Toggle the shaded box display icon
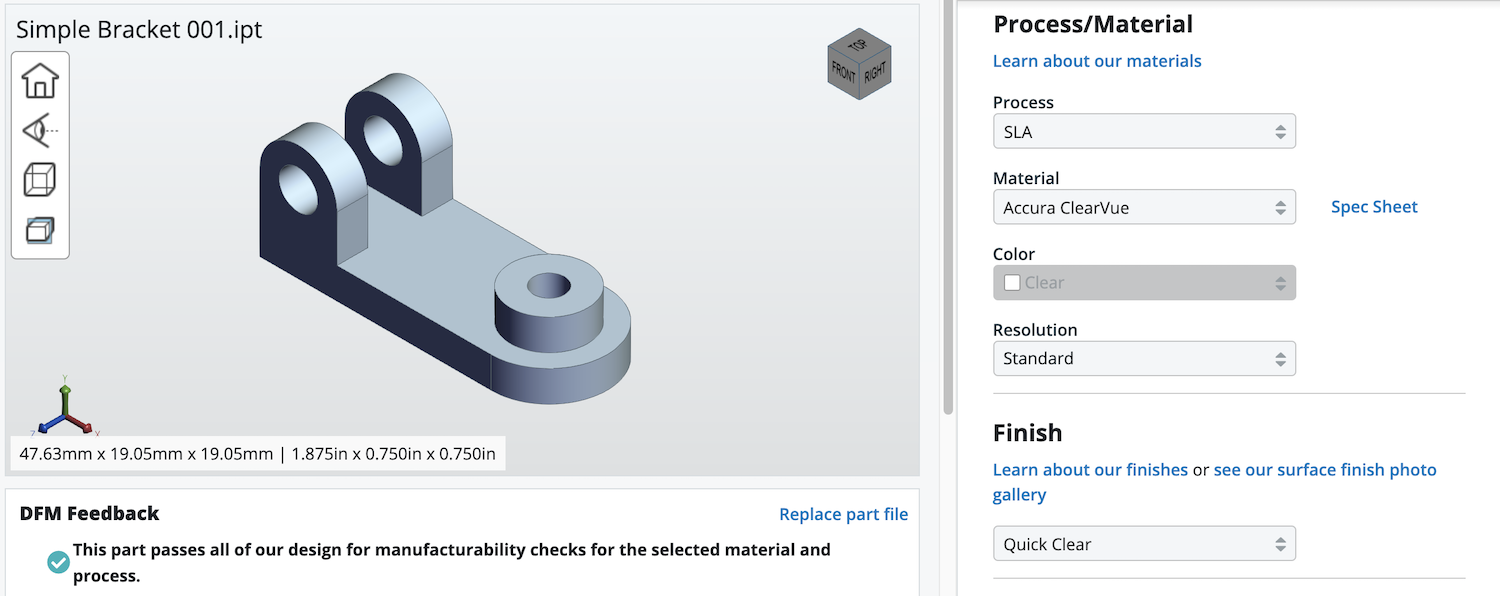1500x596 pixels. [x=40, y=230]
